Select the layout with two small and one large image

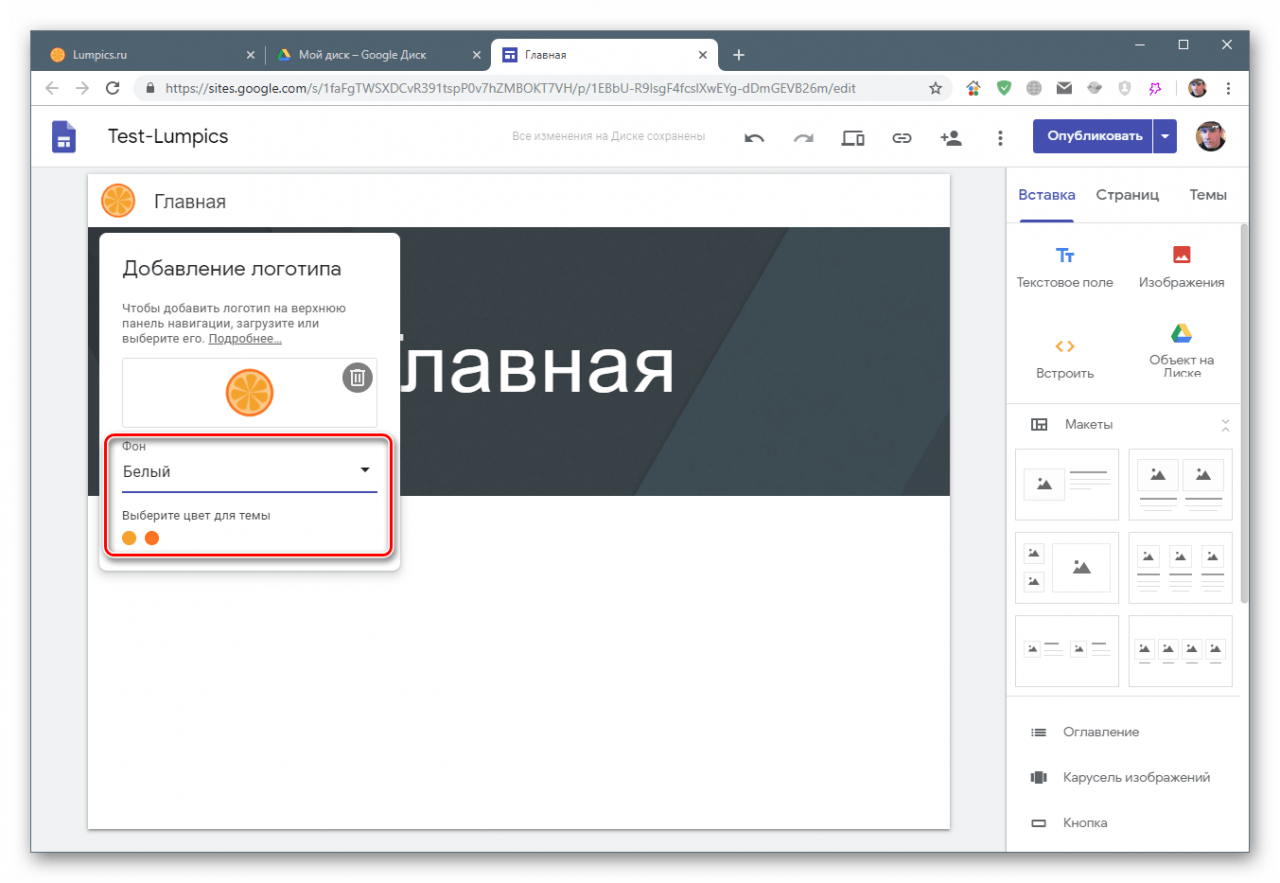(x=1067, y=568)
